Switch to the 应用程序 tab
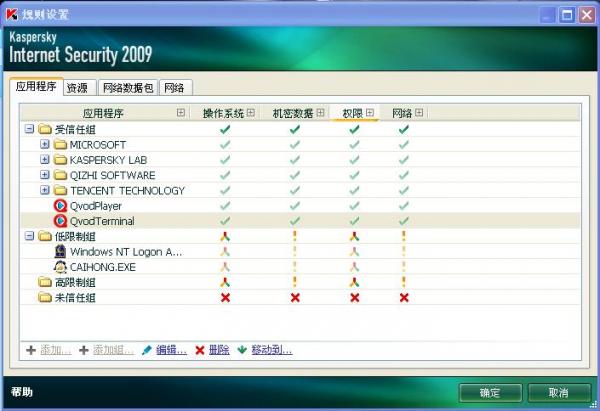 (x=36, y=86)
